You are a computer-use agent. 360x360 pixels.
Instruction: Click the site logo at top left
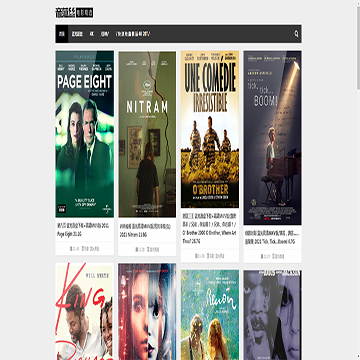pos(74,13)
